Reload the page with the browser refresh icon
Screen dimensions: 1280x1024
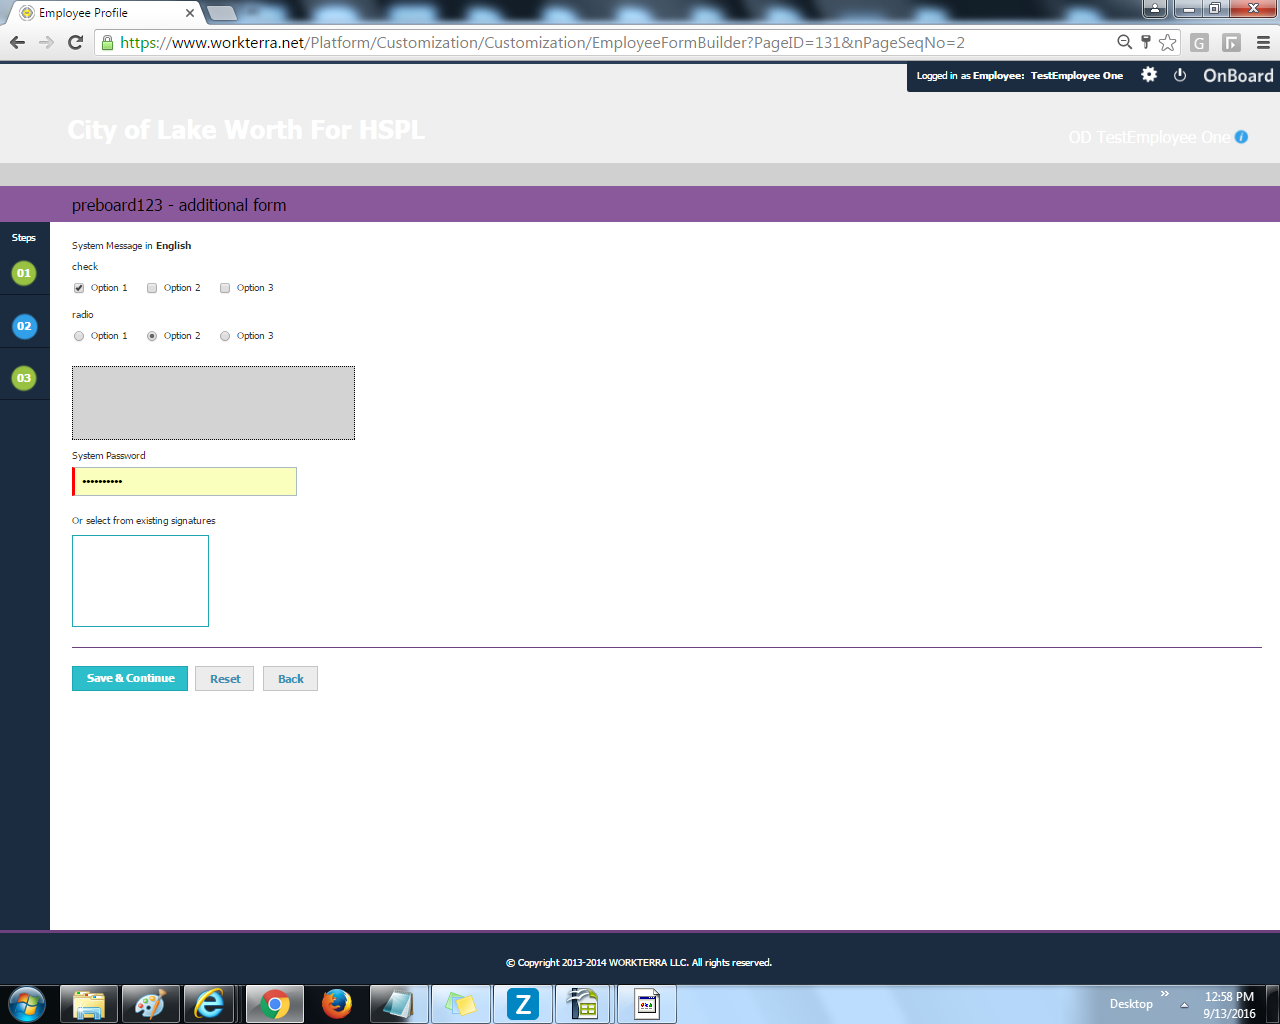click(75, 42)
